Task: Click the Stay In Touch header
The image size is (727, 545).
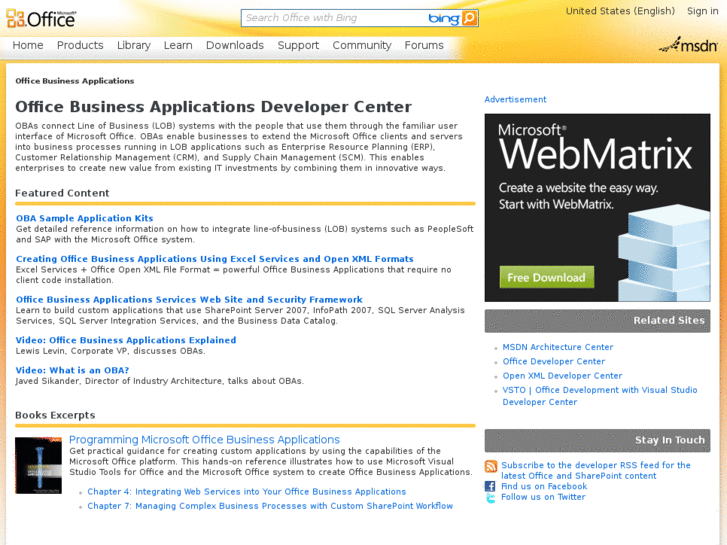Action: click(597, 440)
